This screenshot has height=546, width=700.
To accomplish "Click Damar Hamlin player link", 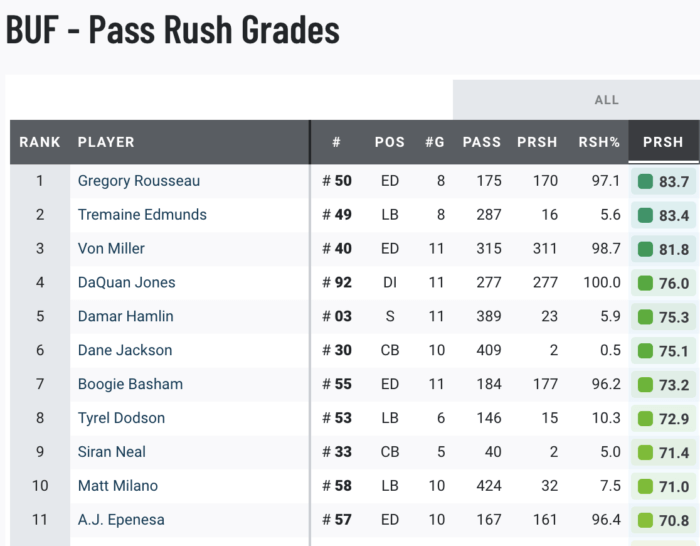I will [x=125, y=317].
